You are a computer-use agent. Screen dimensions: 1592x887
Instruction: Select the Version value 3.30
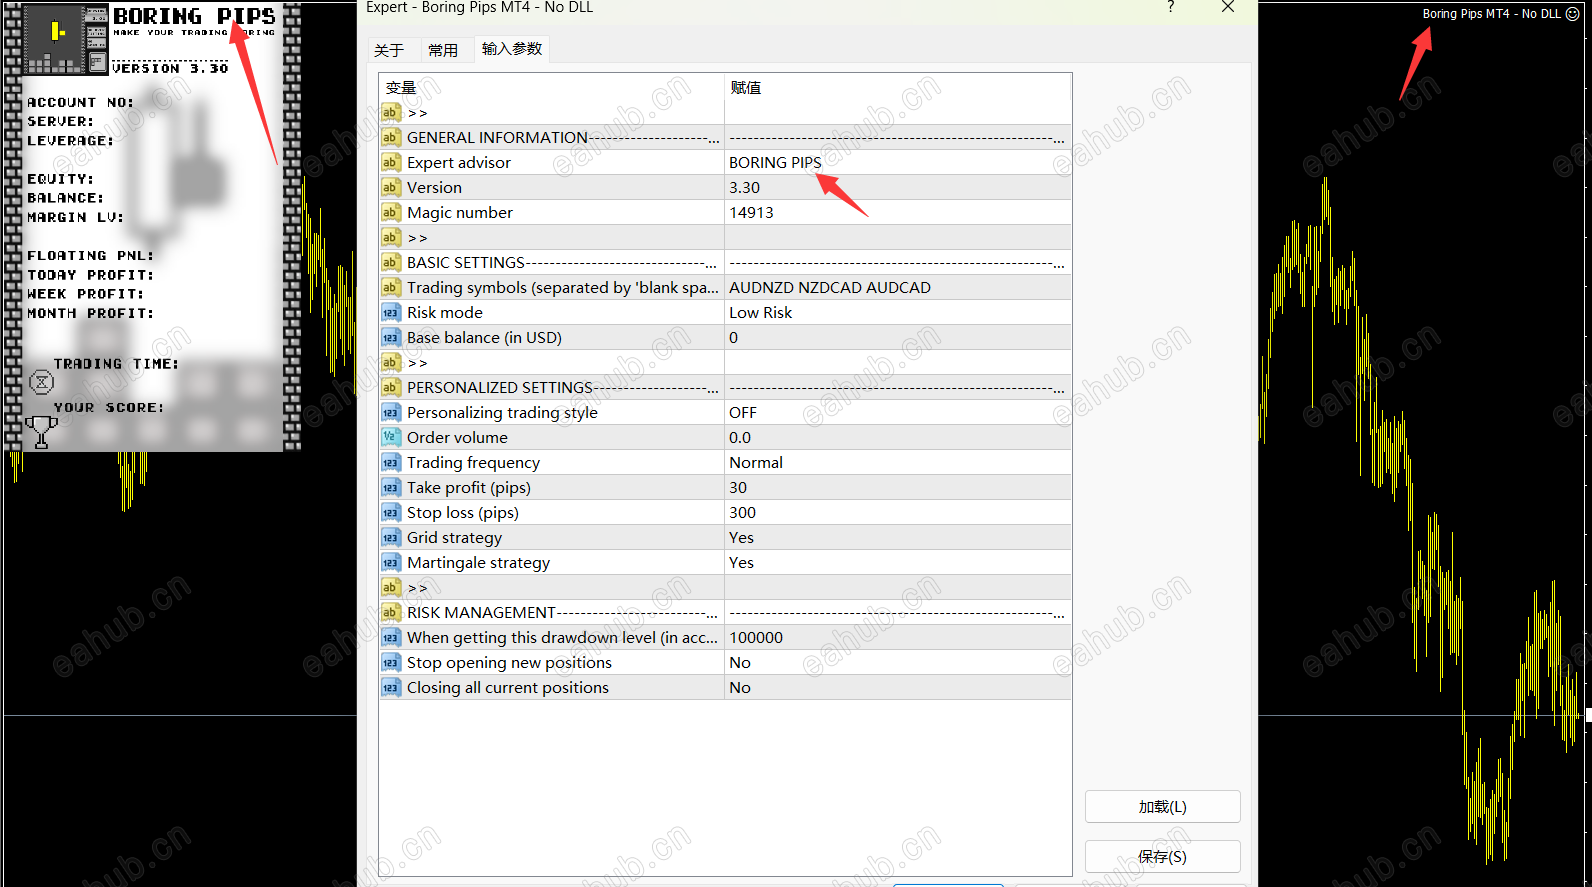(x=744, y=188)
